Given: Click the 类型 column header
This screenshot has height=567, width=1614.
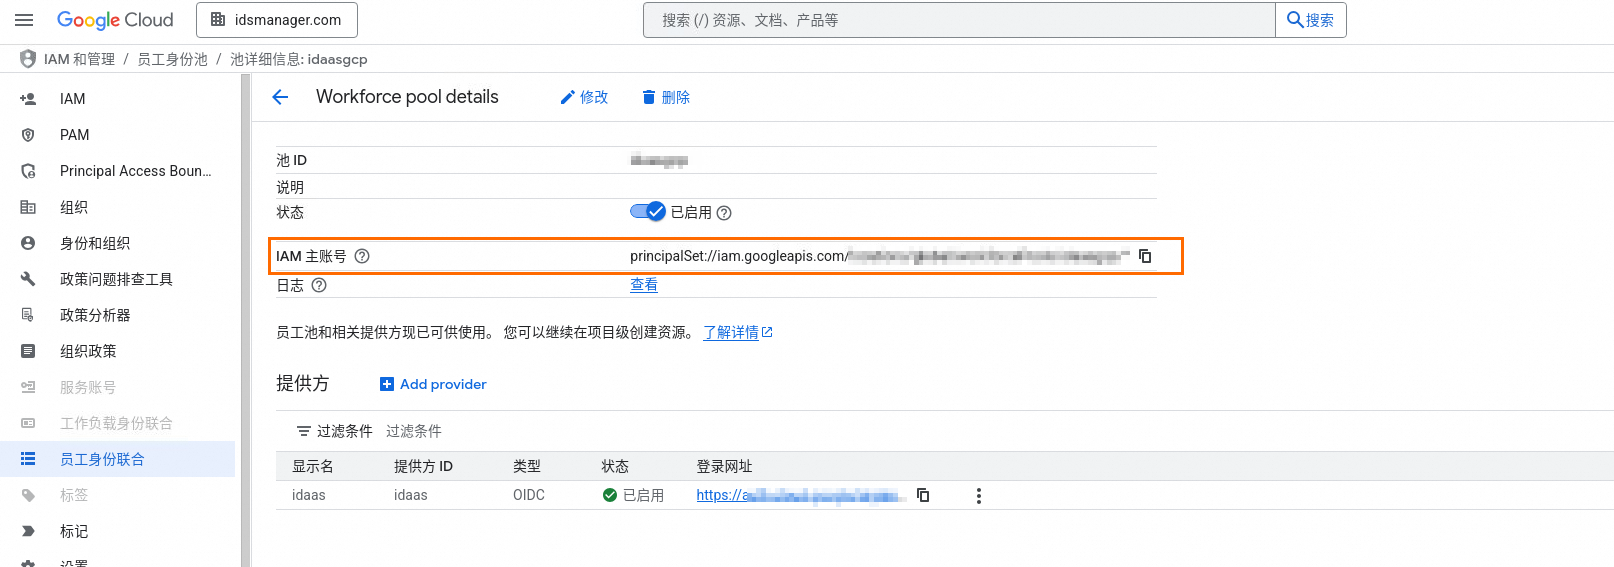Looking at the screenshot, I should [527, 467].
